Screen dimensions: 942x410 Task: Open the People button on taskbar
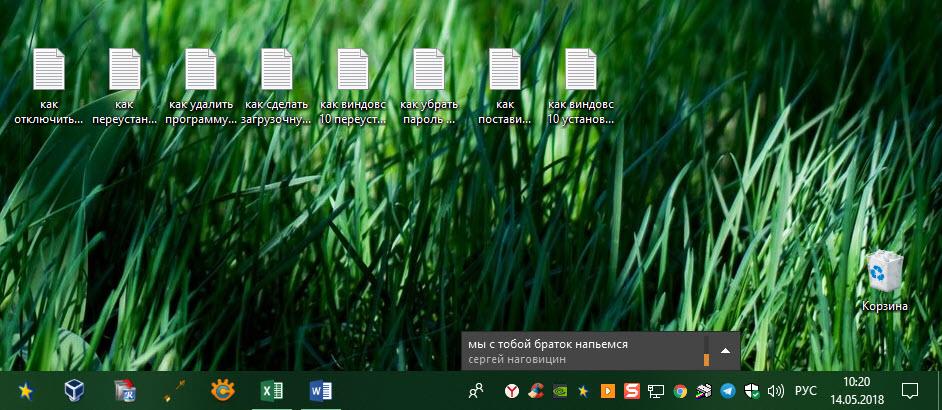tap(475, 391)
